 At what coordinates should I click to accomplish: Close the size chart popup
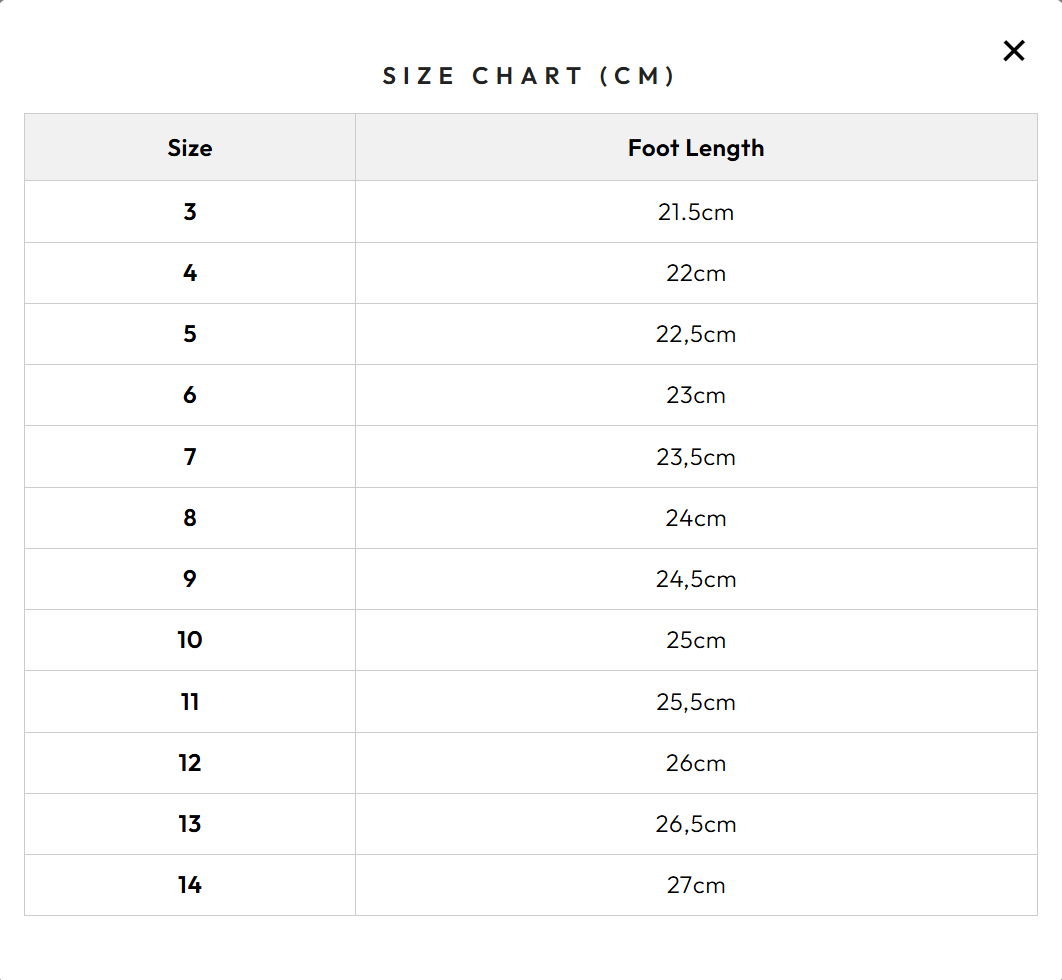pyautogui.click(x=1014, y=51)
